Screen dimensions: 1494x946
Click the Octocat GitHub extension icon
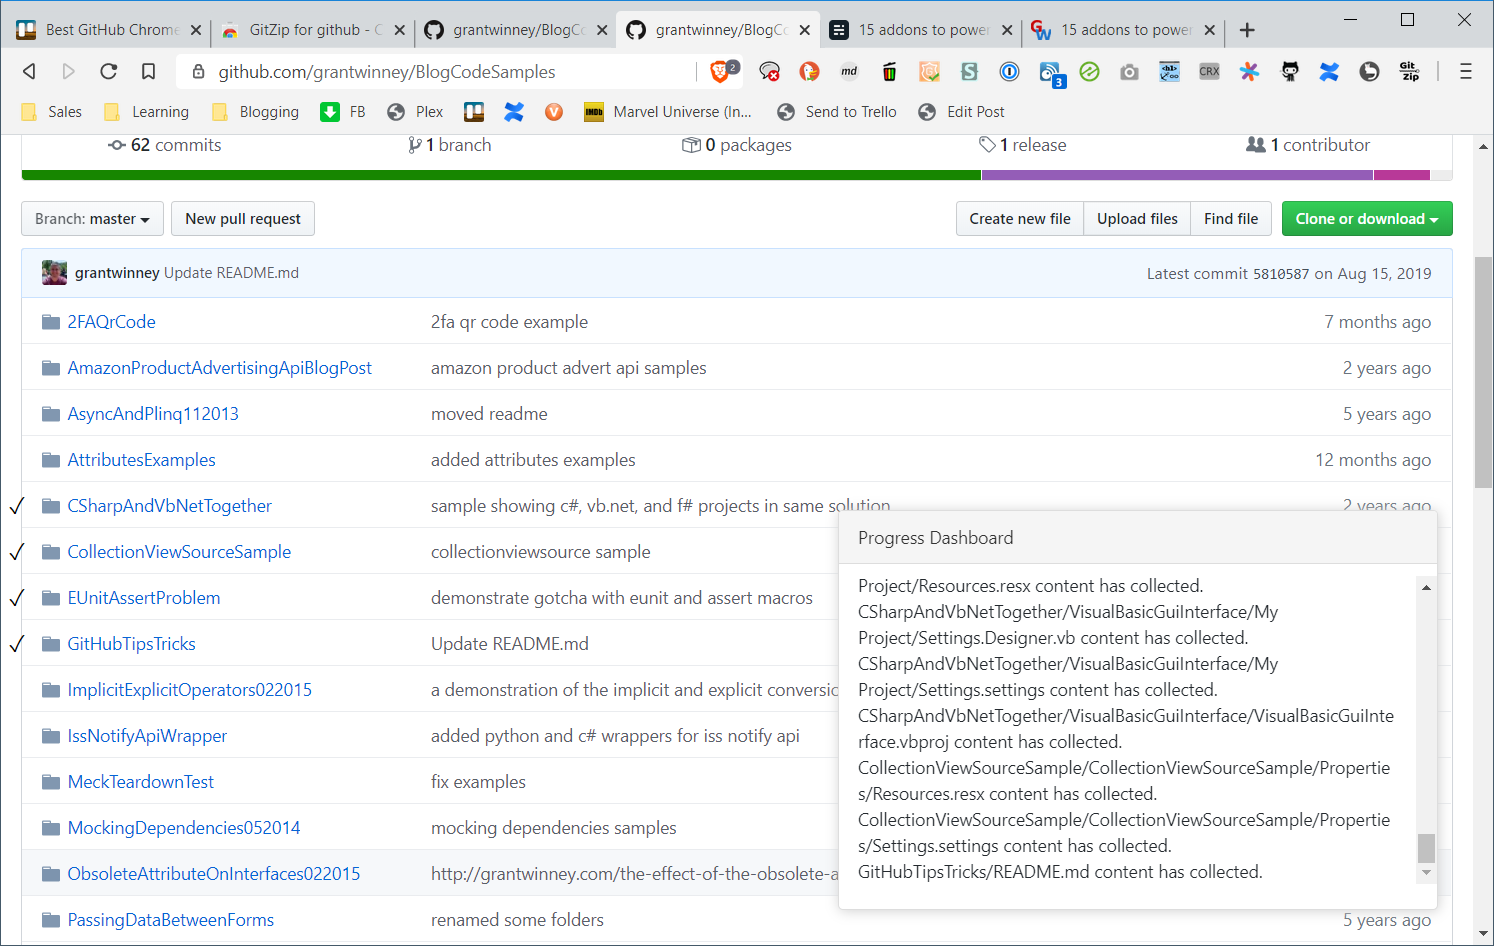pyautogui.click(x=1290, y=71)
